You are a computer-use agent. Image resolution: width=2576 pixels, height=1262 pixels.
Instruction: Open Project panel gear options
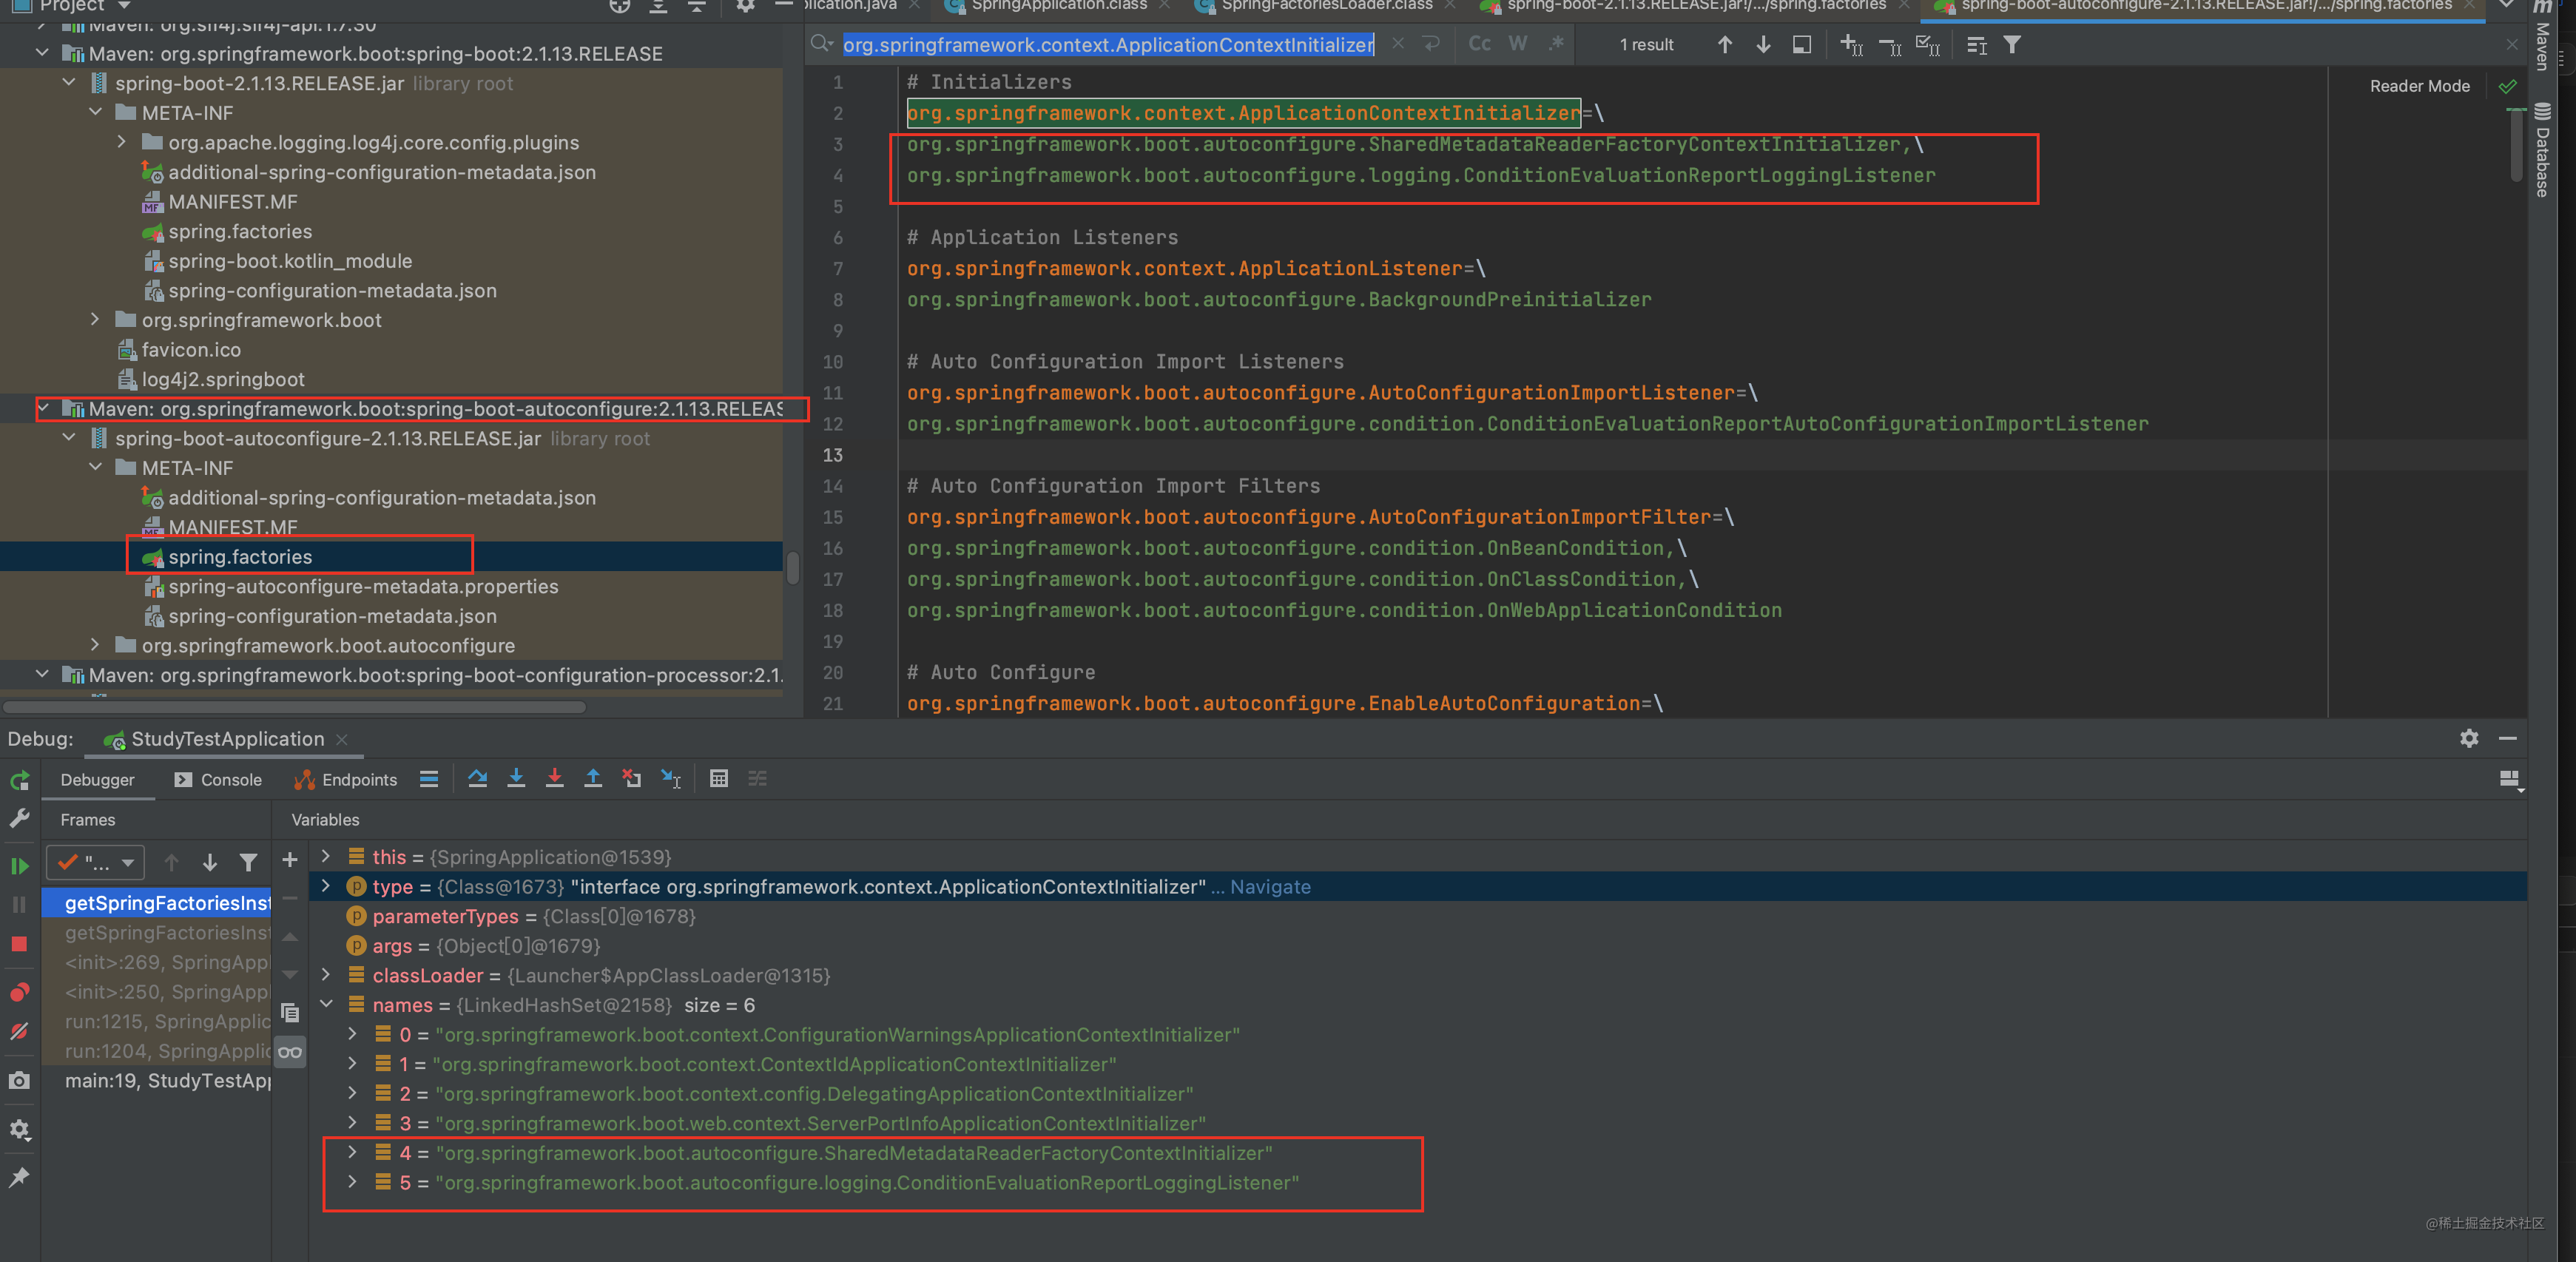745,6
